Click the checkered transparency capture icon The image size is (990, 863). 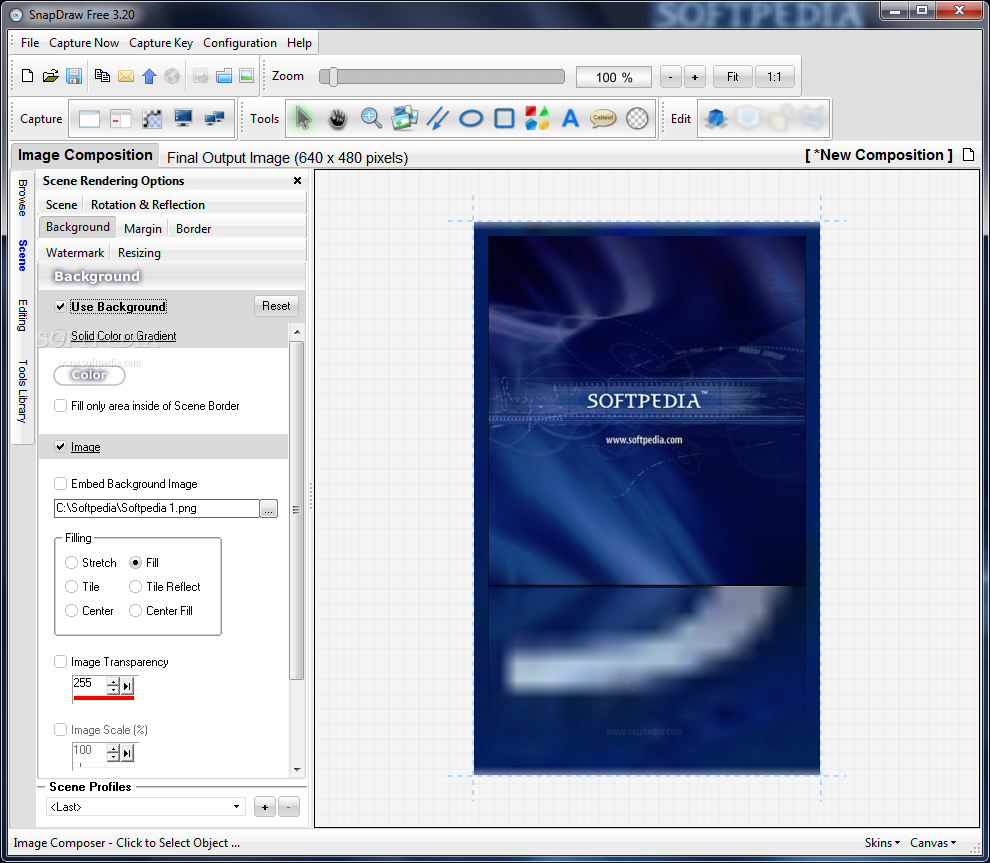[152, 119]
